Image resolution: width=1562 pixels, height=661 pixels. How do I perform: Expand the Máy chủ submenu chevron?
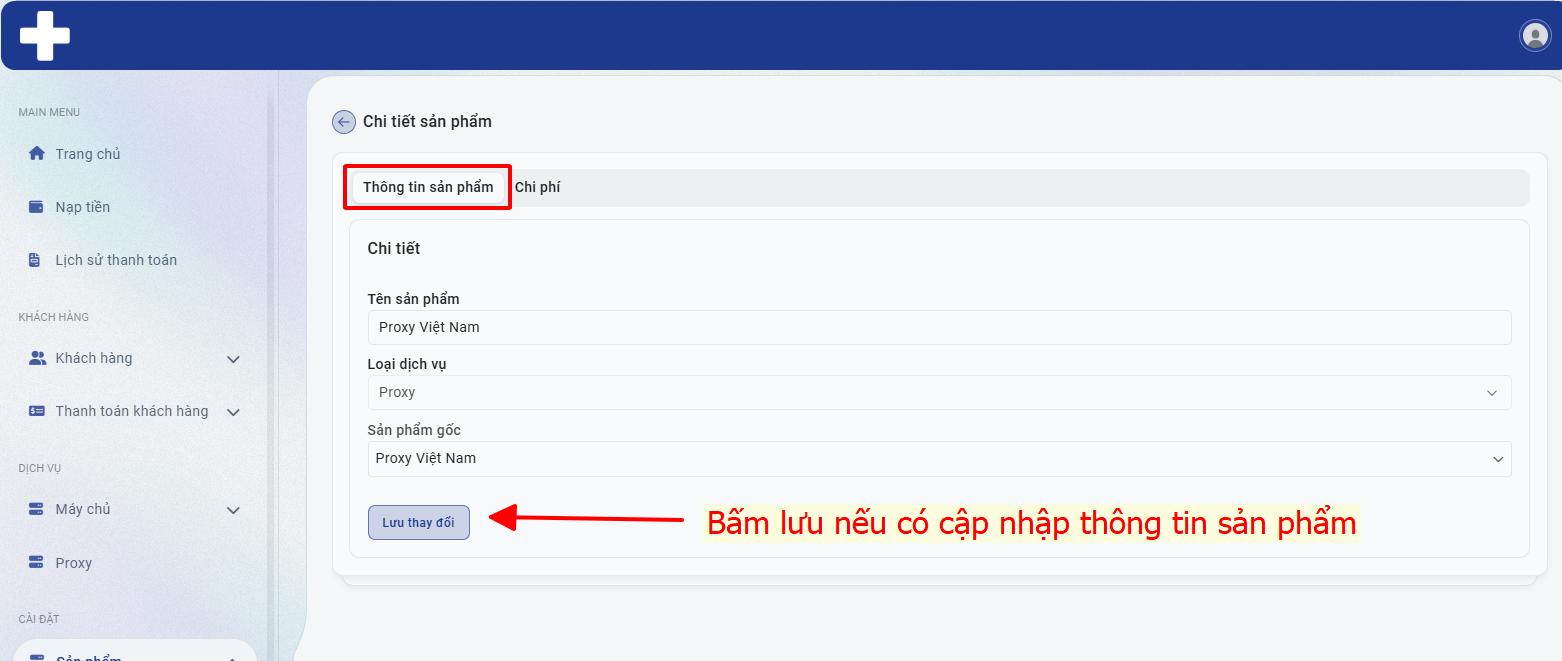pyautogui.click(x=233, y=510)
